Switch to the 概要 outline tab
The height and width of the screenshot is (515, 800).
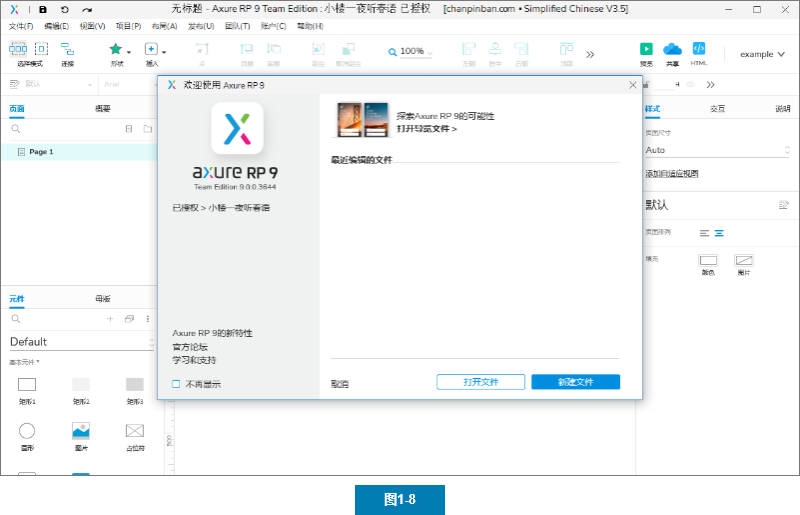(x=103, y=108)
